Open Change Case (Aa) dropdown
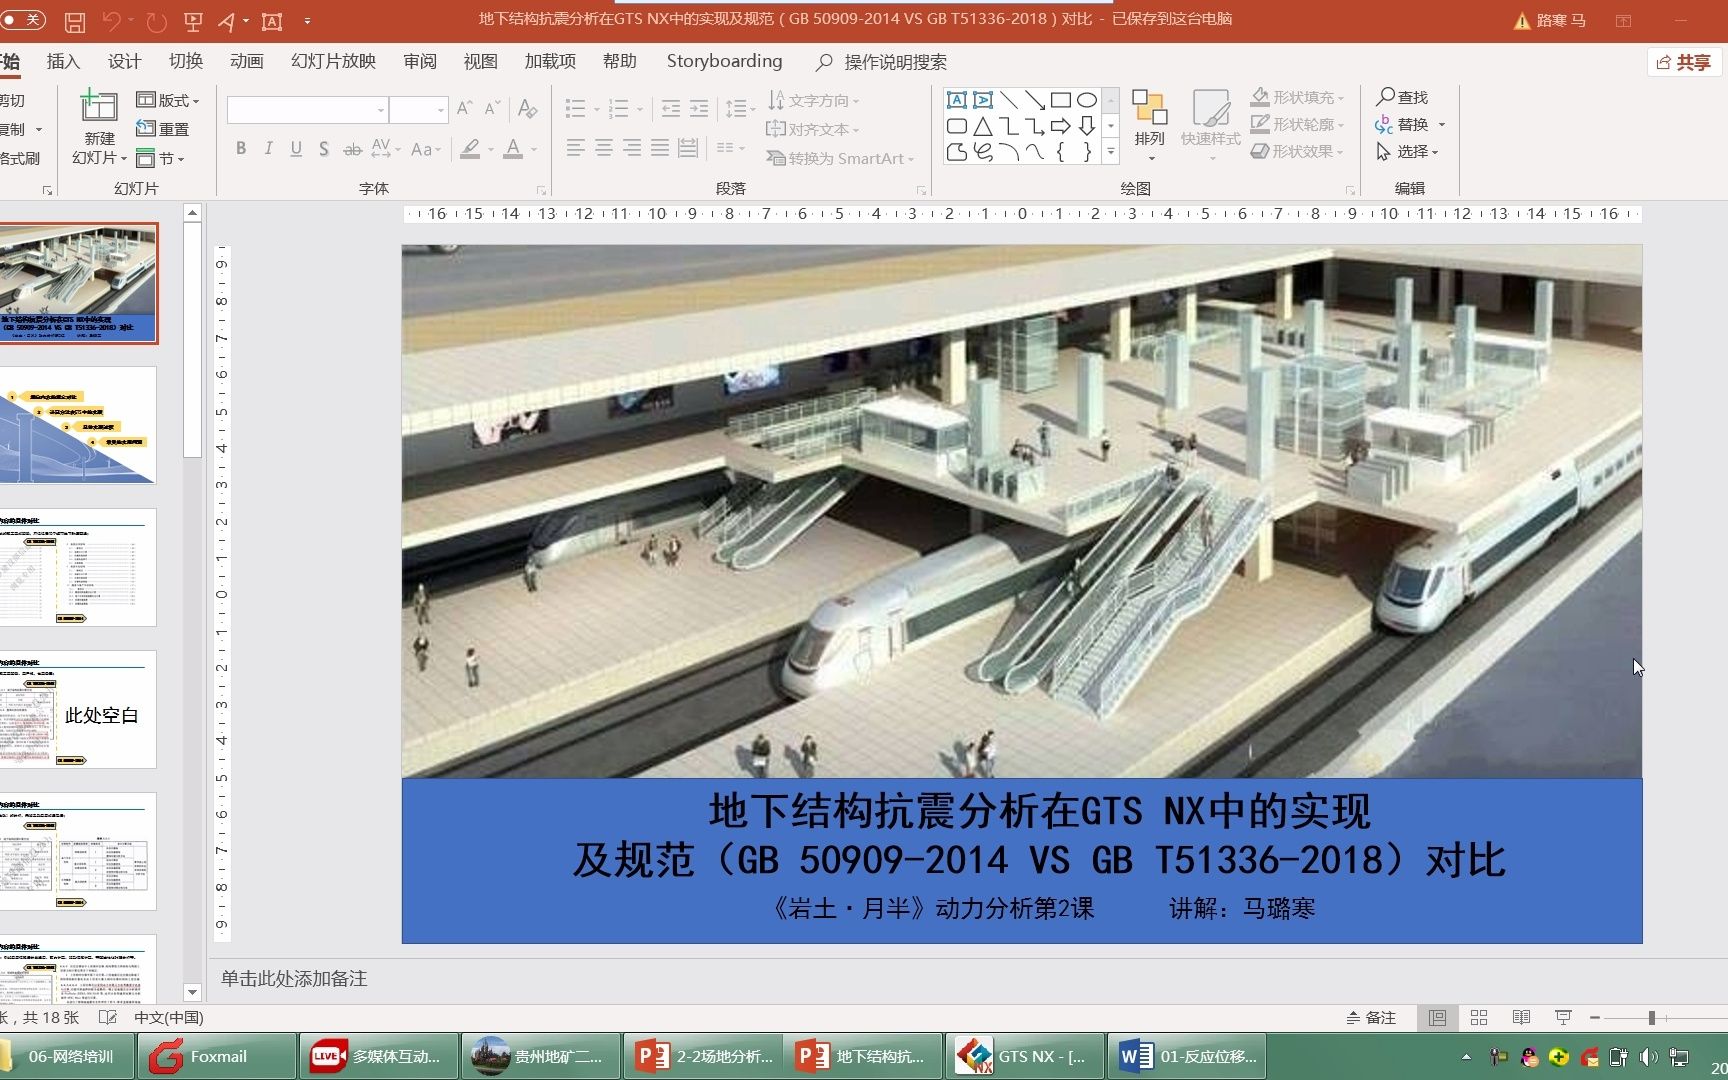This screenshot has height=1080, width=1728. [x=424, y=149]
